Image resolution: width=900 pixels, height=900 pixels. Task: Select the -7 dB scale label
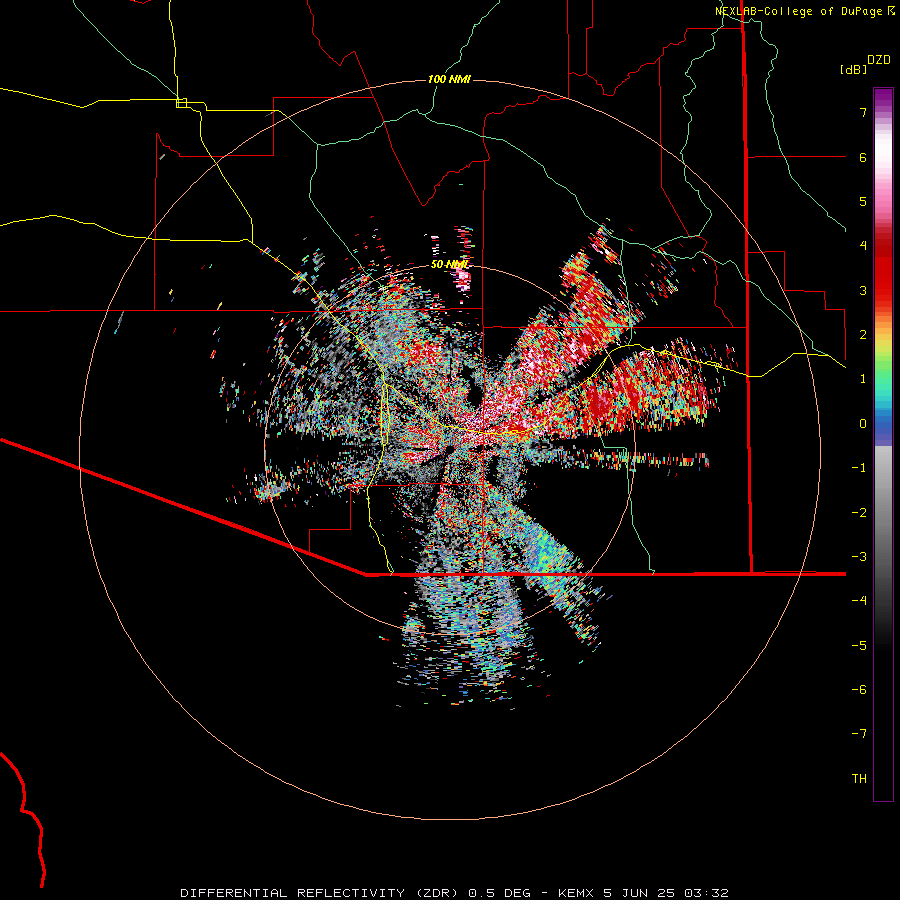pos(859,734)
